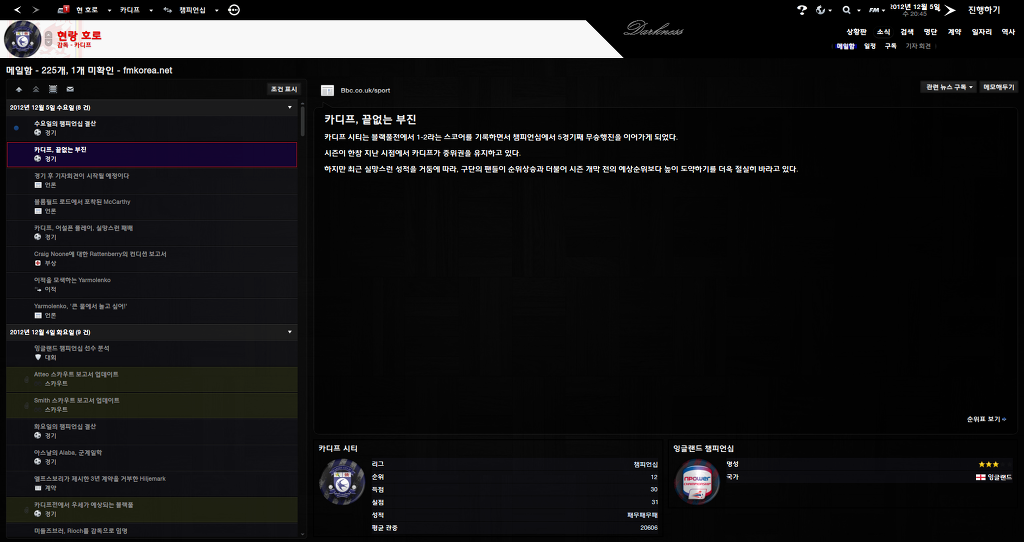This screenshot has width=1024, height=542.
Task: Open message 경기 후 기자회견이 시작될 예정이다
Action: [152, 181]
